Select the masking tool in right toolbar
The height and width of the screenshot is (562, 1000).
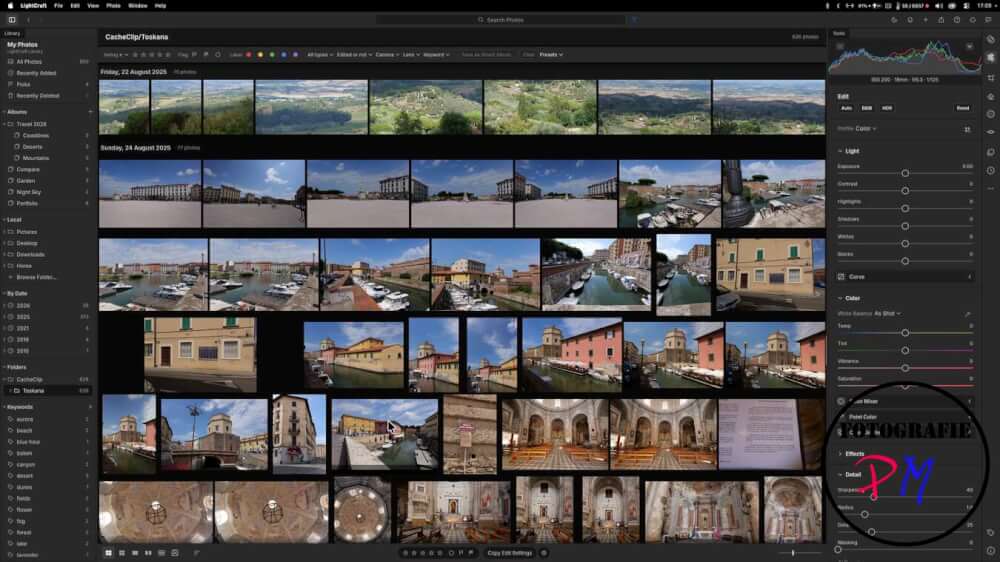pyautogui.click(x=990, y=114)
